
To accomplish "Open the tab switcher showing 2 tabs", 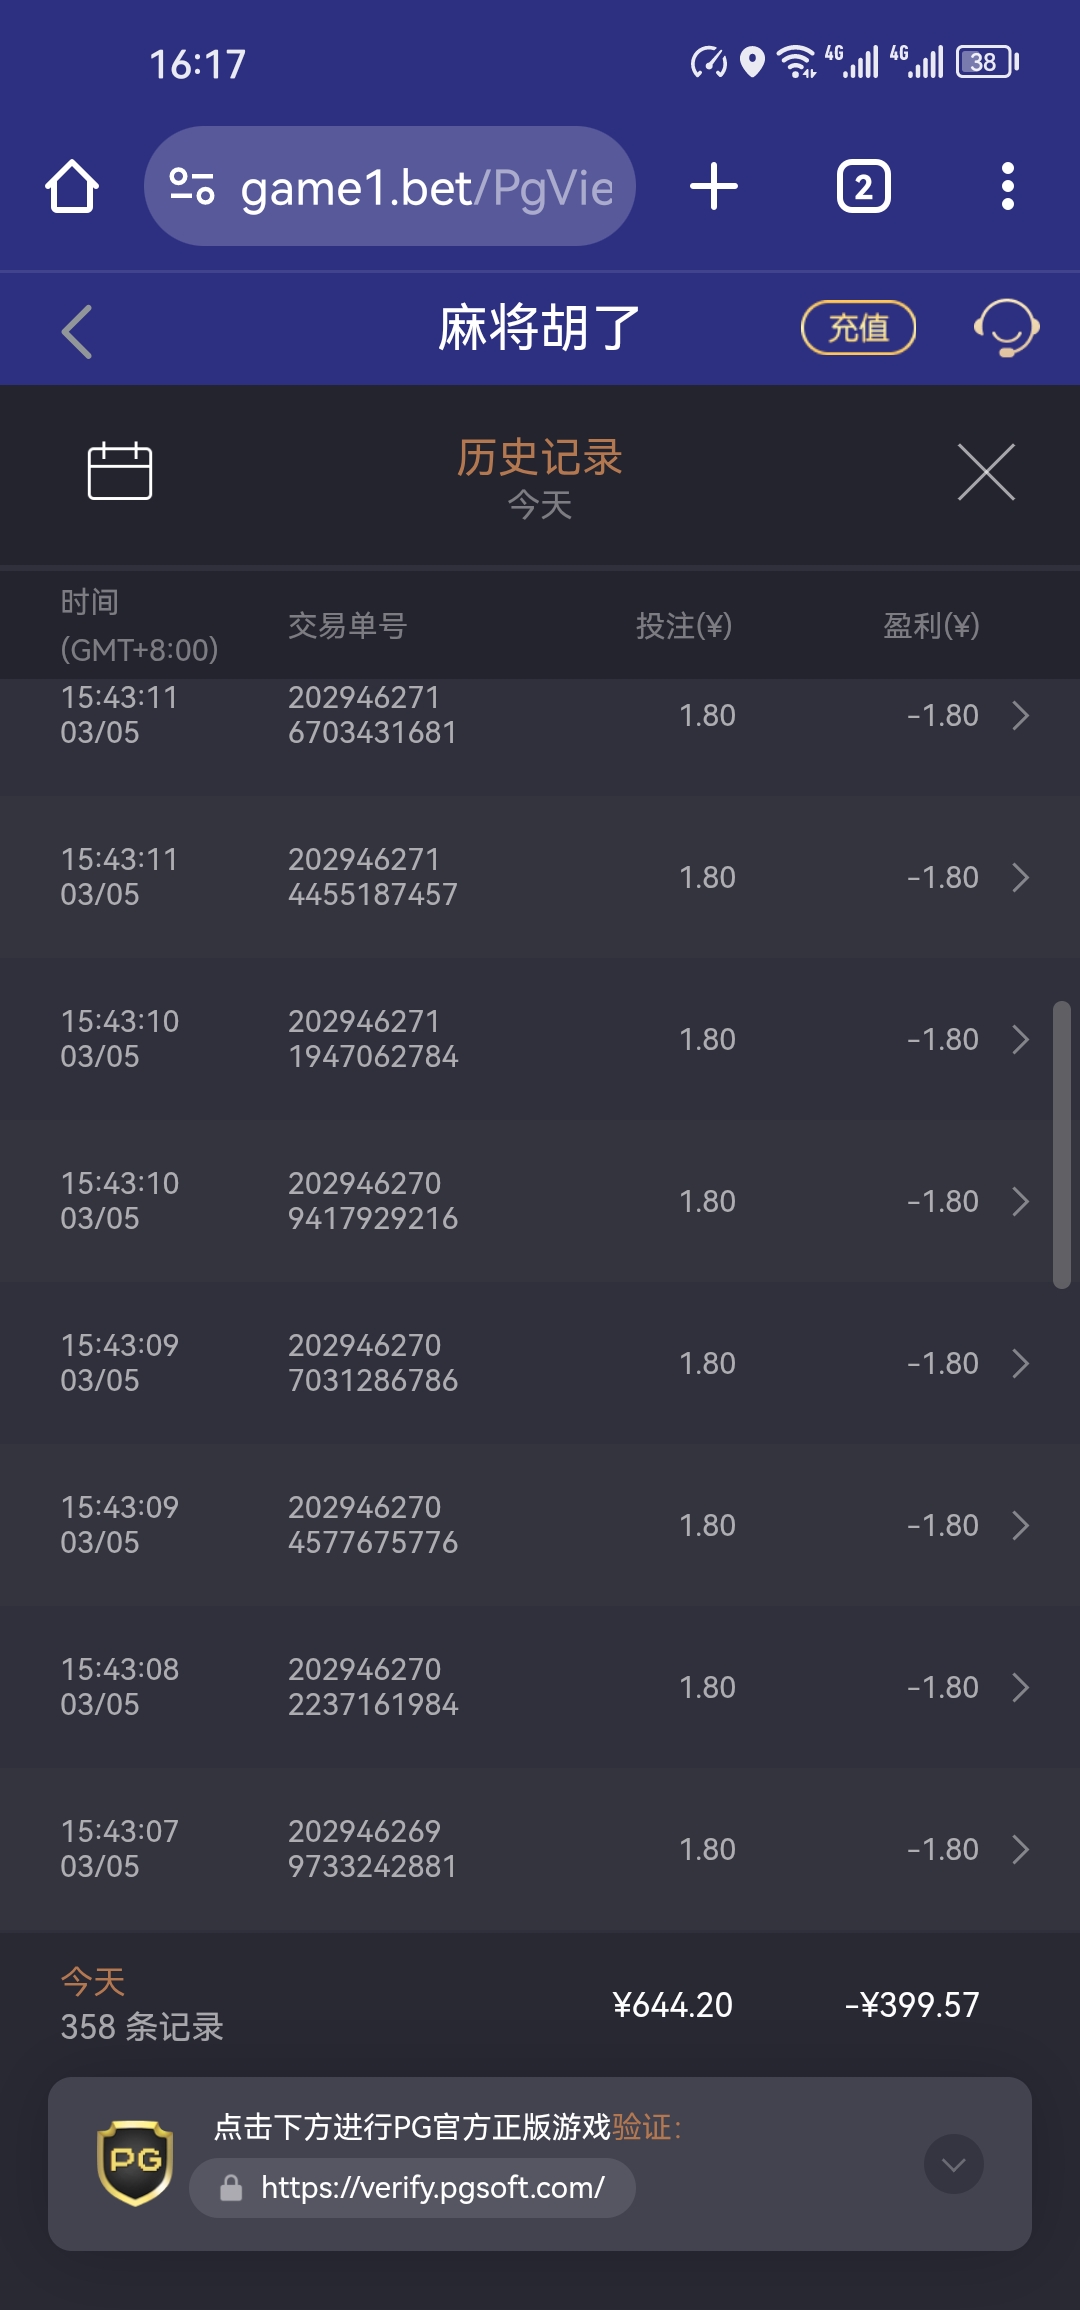I will [863, 187].
